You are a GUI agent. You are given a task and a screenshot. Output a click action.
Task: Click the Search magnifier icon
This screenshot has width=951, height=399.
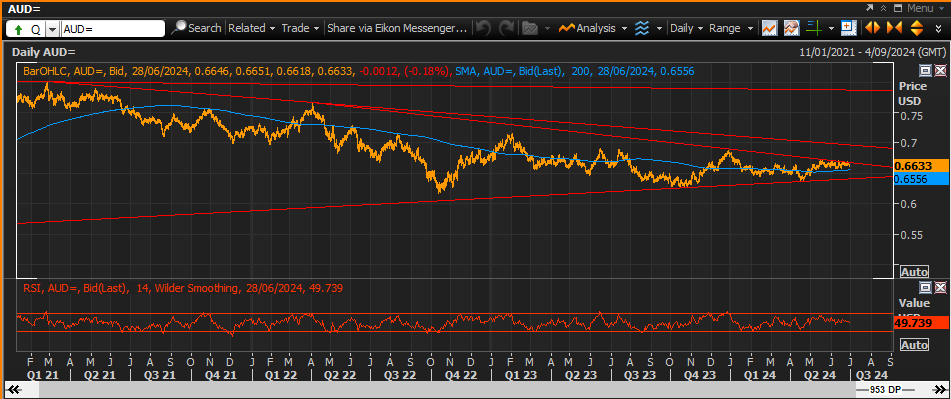[x=179, y=28]
